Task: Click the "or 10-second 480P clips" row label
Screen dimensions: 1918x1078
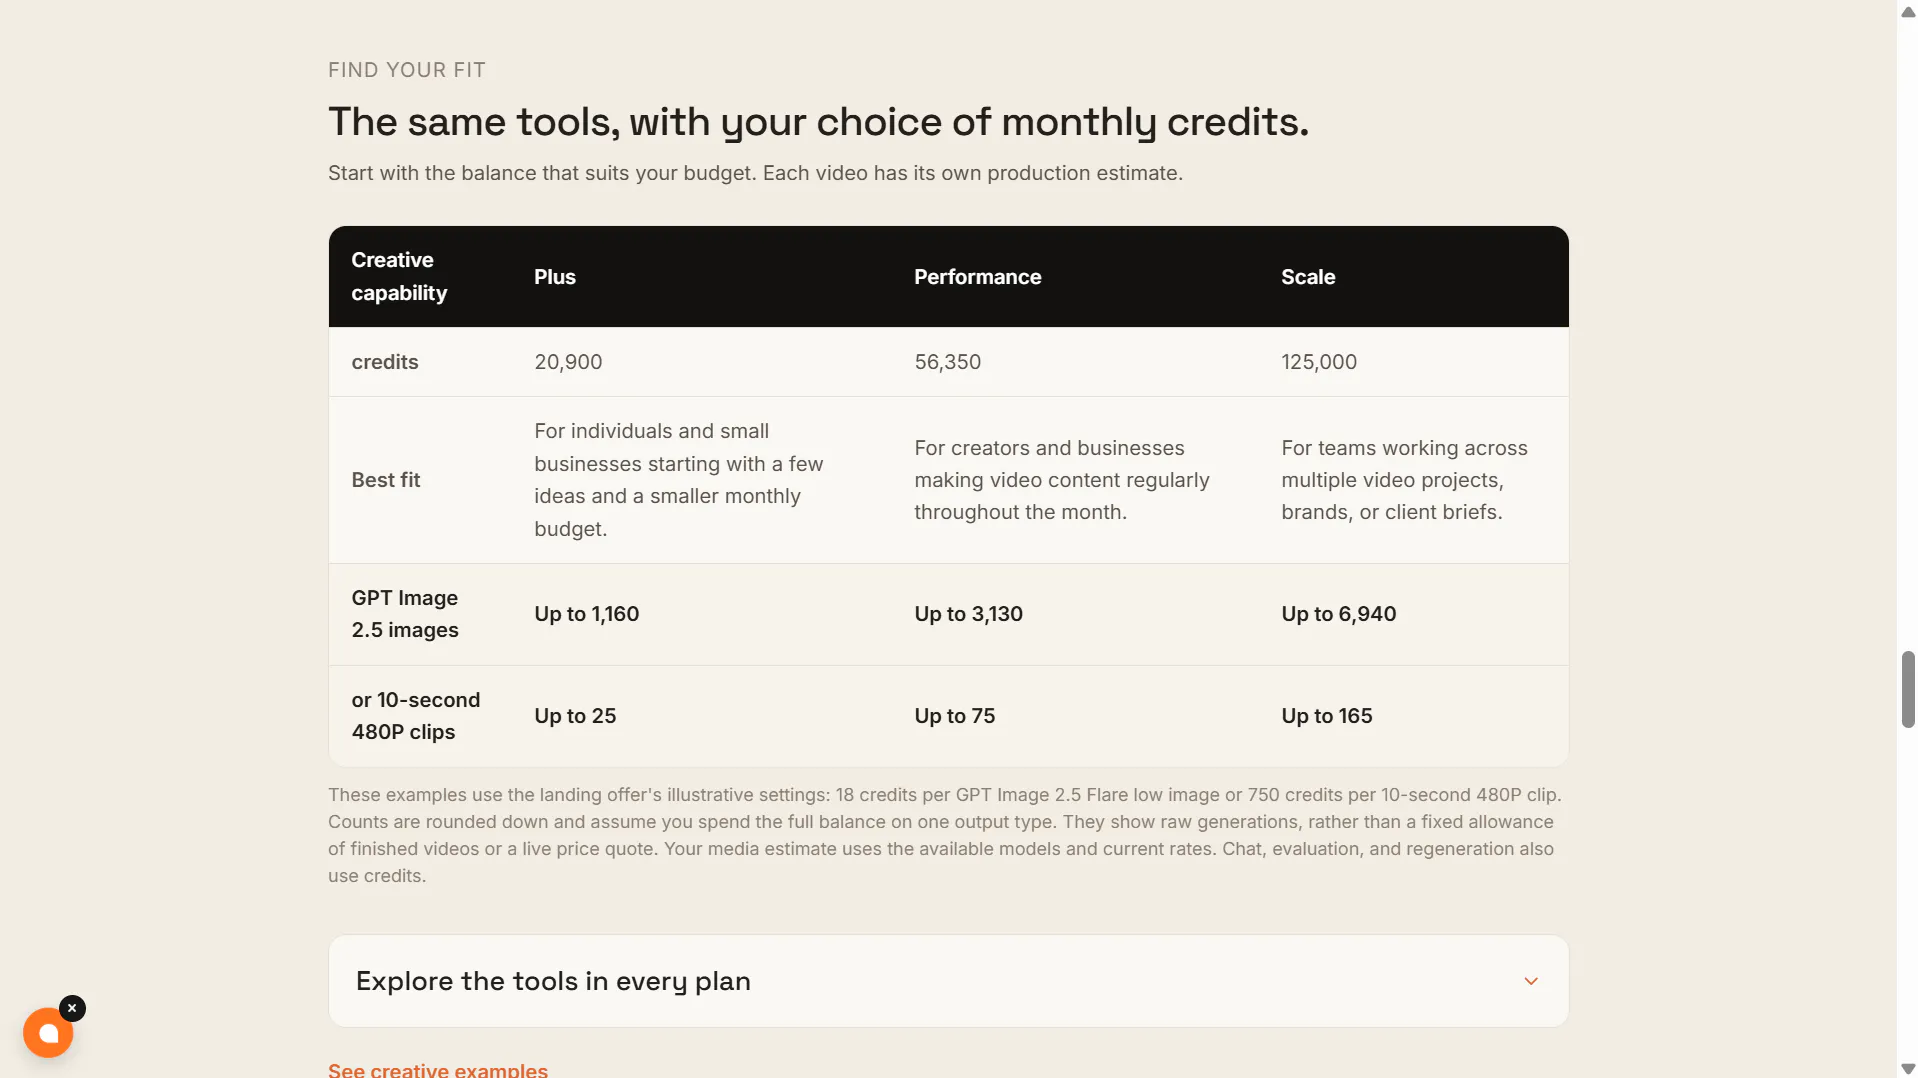Action: click(x=415, y=716)
